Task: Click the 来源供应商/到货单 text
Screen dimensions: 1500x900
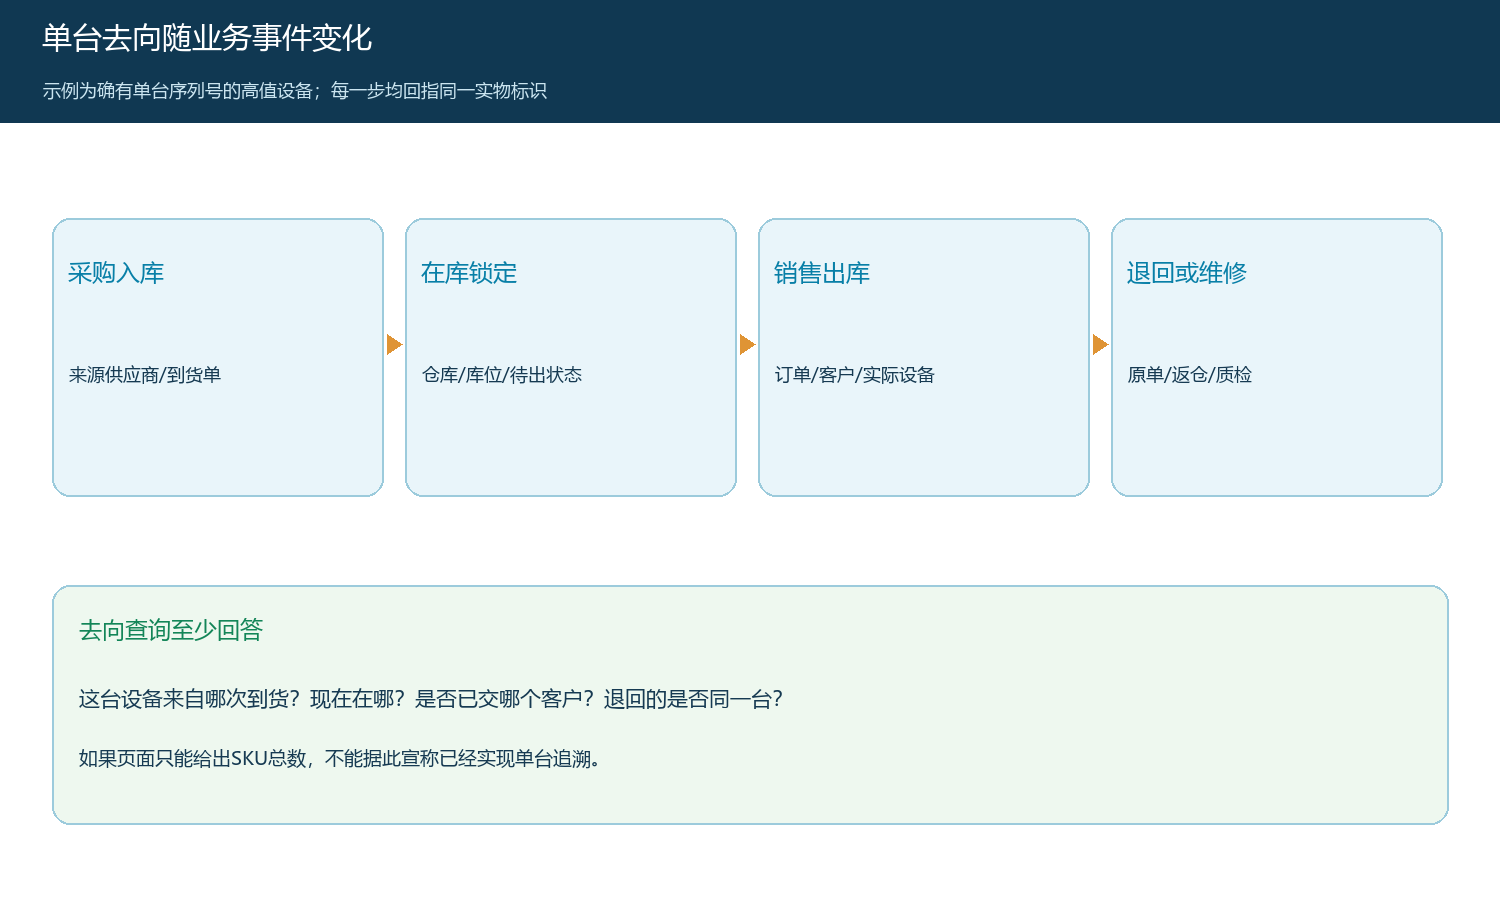Action: click(145, 375)
